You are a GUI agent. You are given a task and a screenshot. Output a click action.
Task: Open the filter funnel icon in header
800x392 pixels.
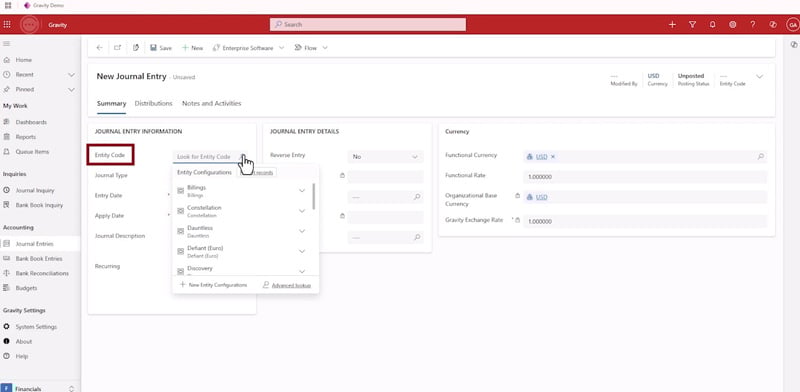click(x=692, y=24)
